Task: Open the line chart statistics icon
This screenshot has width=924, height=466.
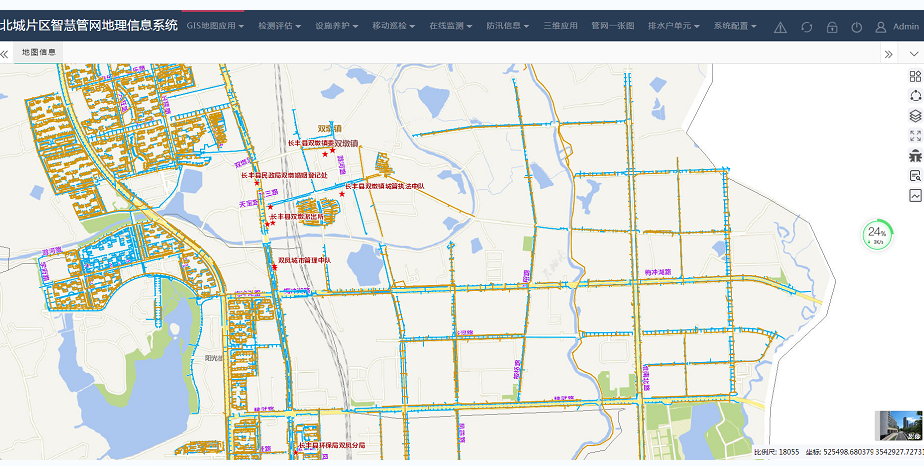Action: (914, 196)
